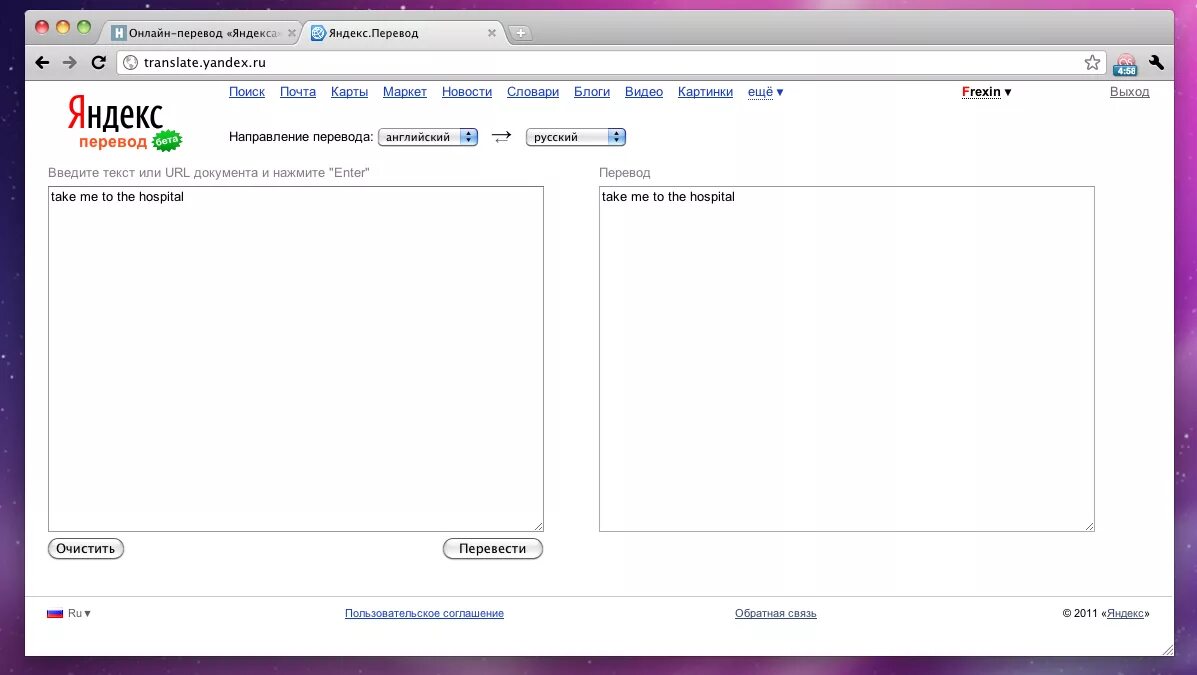Click the site info globe icon in address bar
Image resolution: width=1197 pixels, height=675 pixels.
click(131, 63)
